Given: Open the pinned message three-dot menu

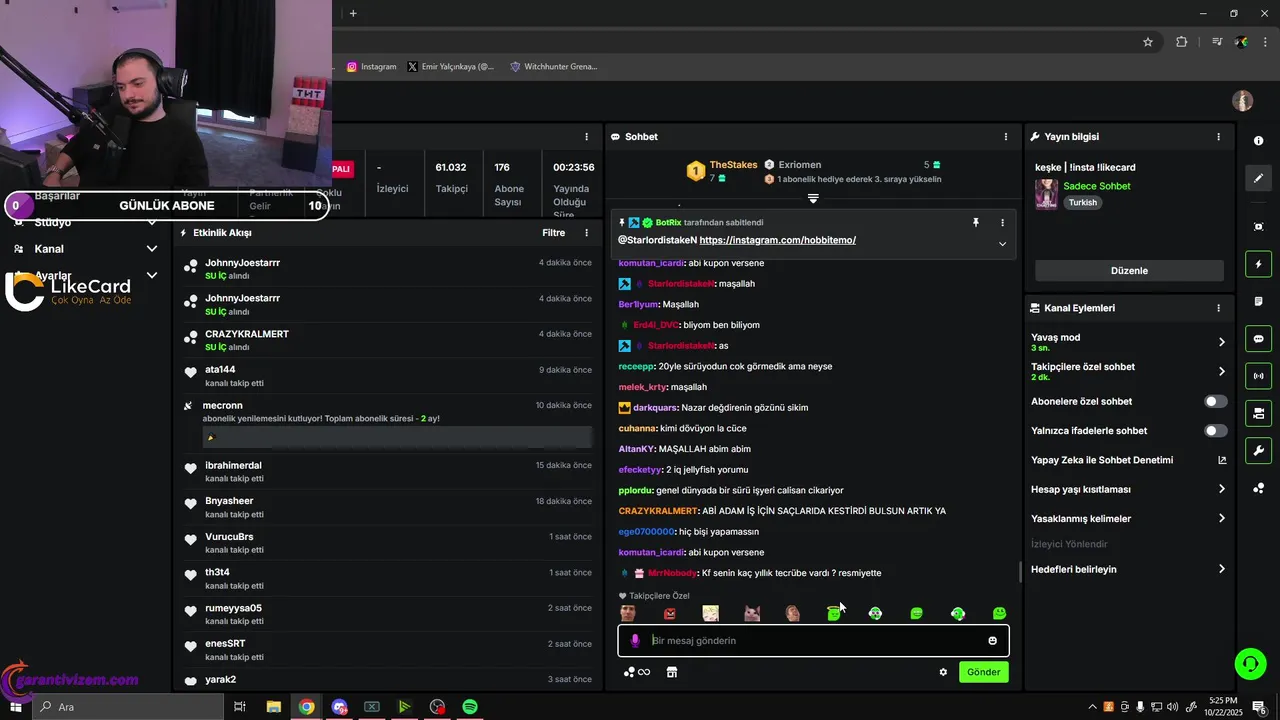Looking at the screenshot, I should [1002, 222].
